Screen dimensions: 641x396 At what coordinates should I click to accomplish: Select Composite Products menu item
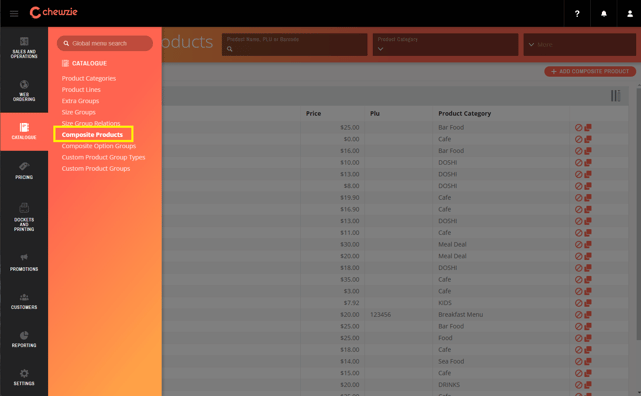(92, 134)
